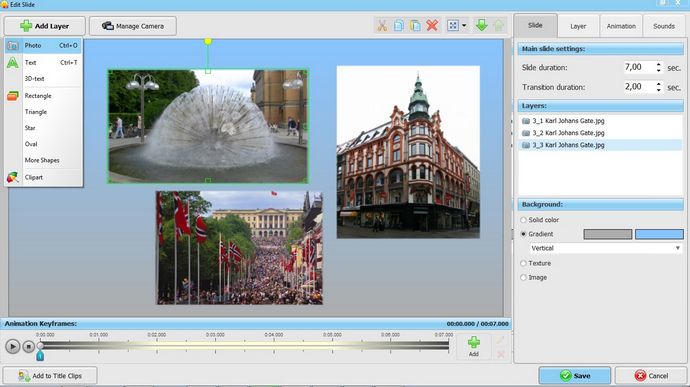Viewport: 690px width, 387px height.
Task: Click the blue gradient color swatch
Action: pyautogui.click(x=659, y=234)
